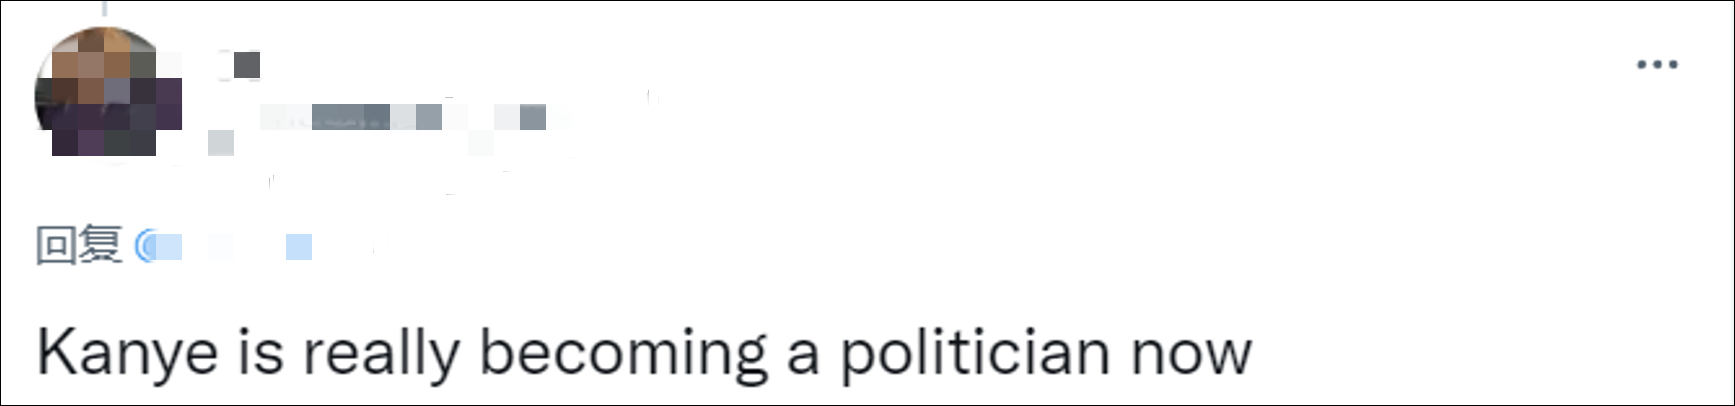Click the 回 character in the reply label
1735x406 pixels.
click(56, 245)
